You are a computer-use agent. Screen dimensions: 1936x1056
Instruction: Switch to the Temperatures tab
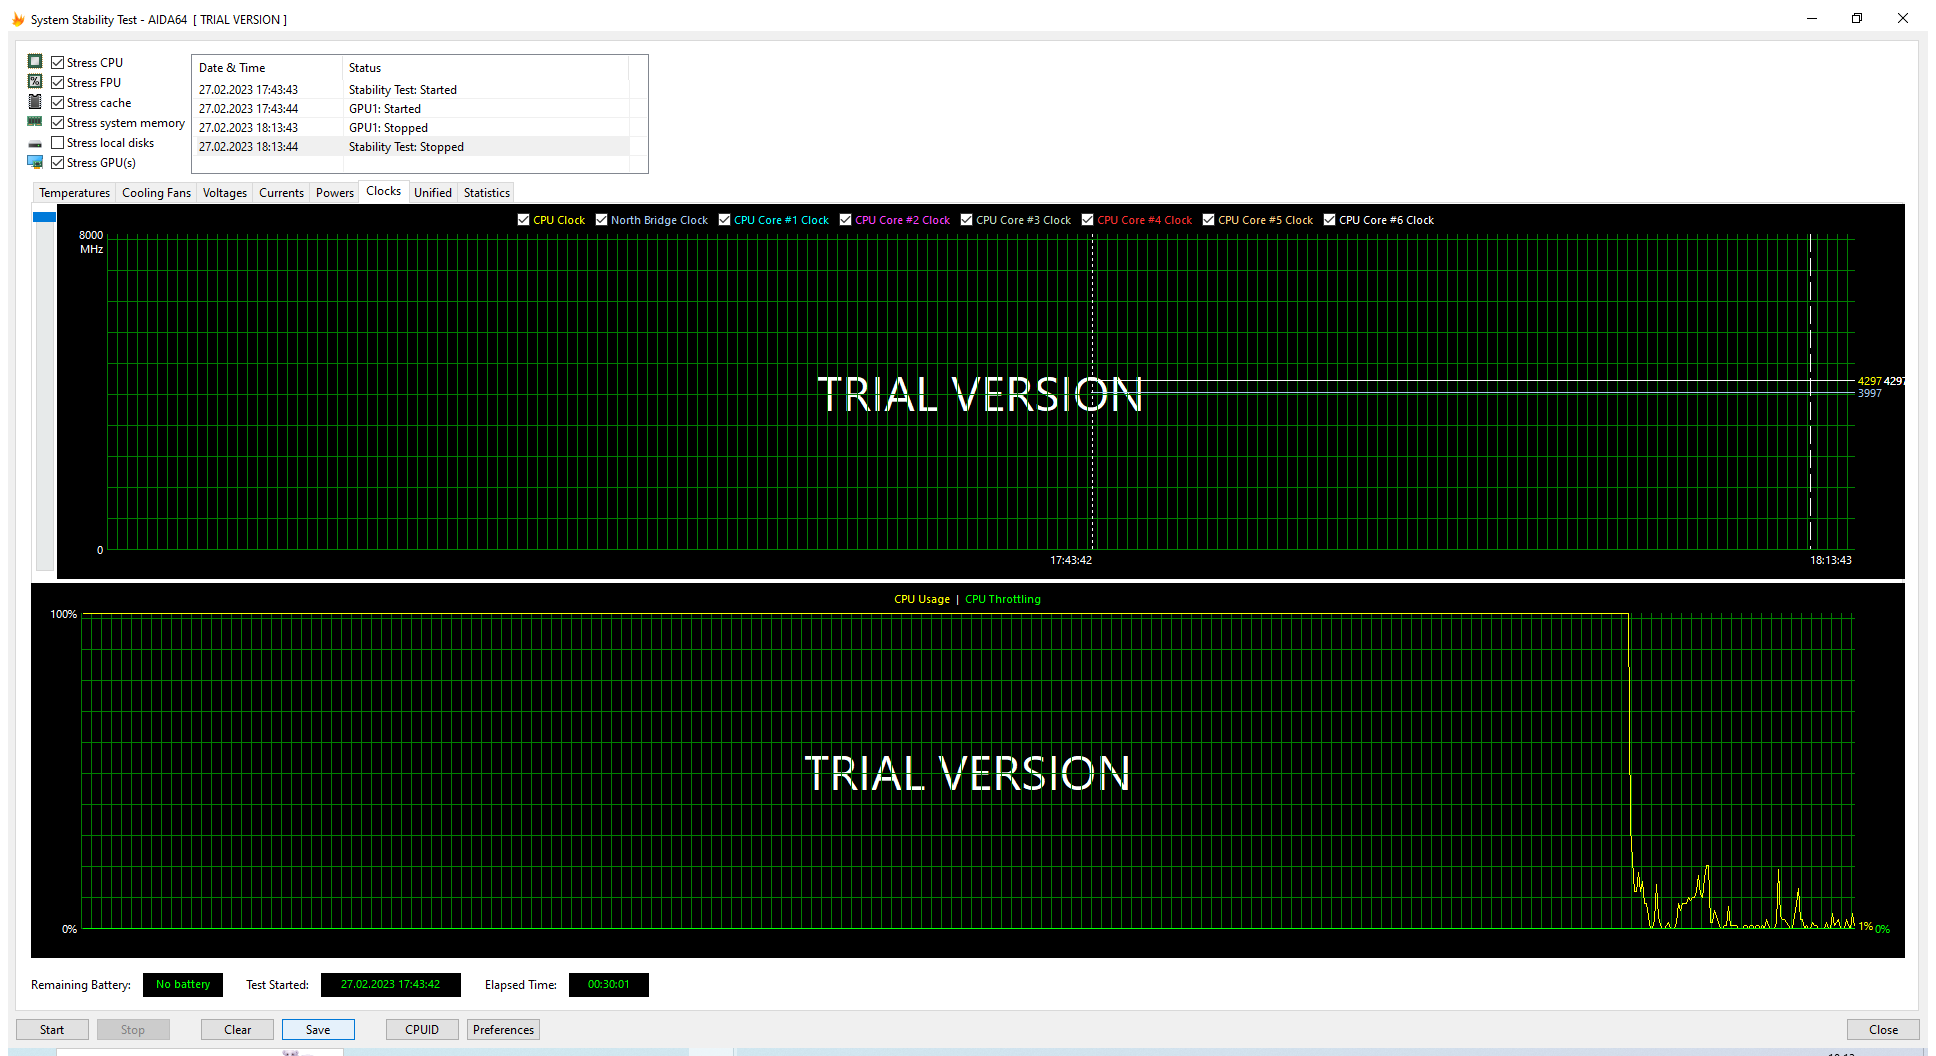click(75, 193)
